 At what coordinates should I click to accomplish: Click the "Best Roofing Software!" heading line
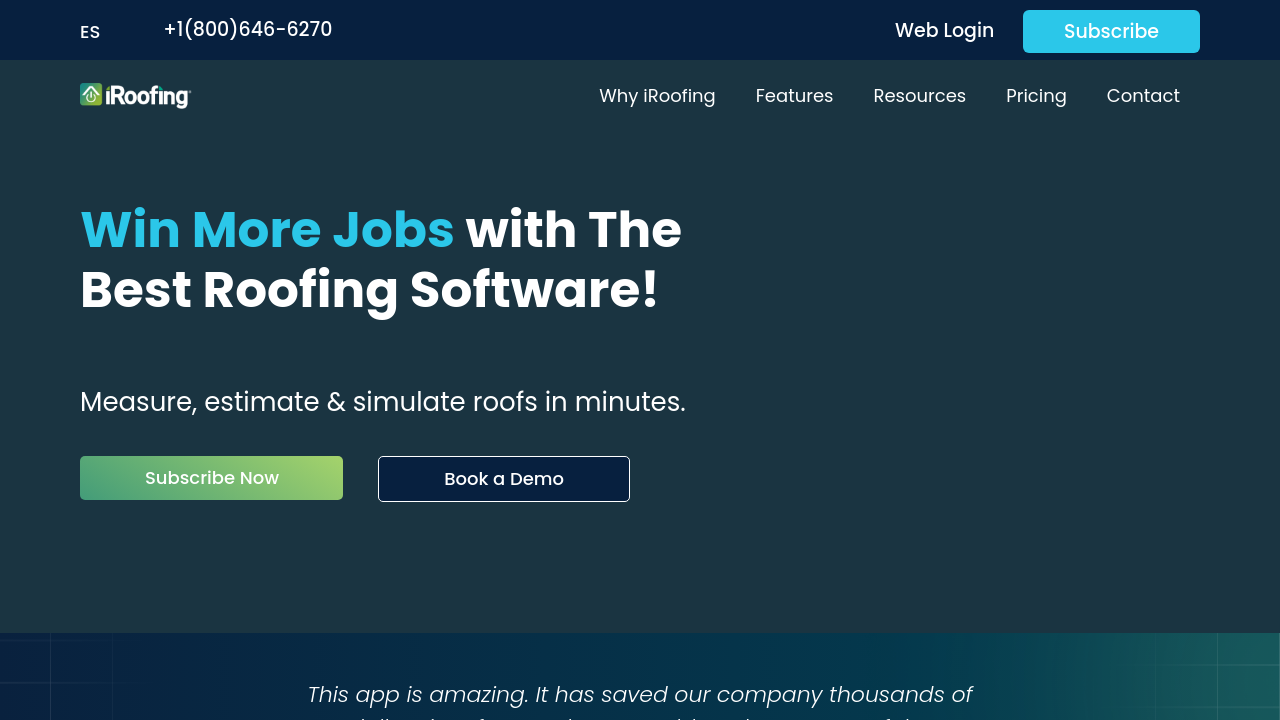click(369, 290)
